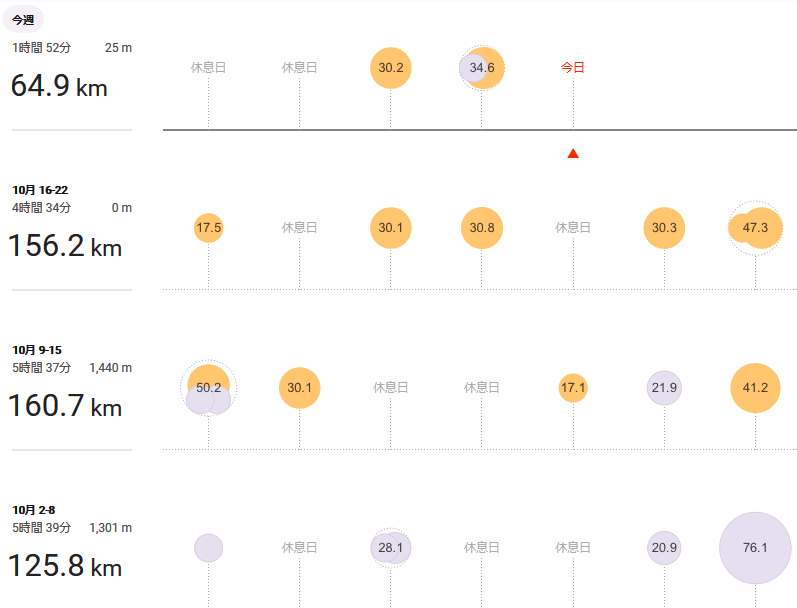This screenshot has width=797, height=608.
Task: Select the 17.5 km orange bubble
Action: [x=208, y=228]
